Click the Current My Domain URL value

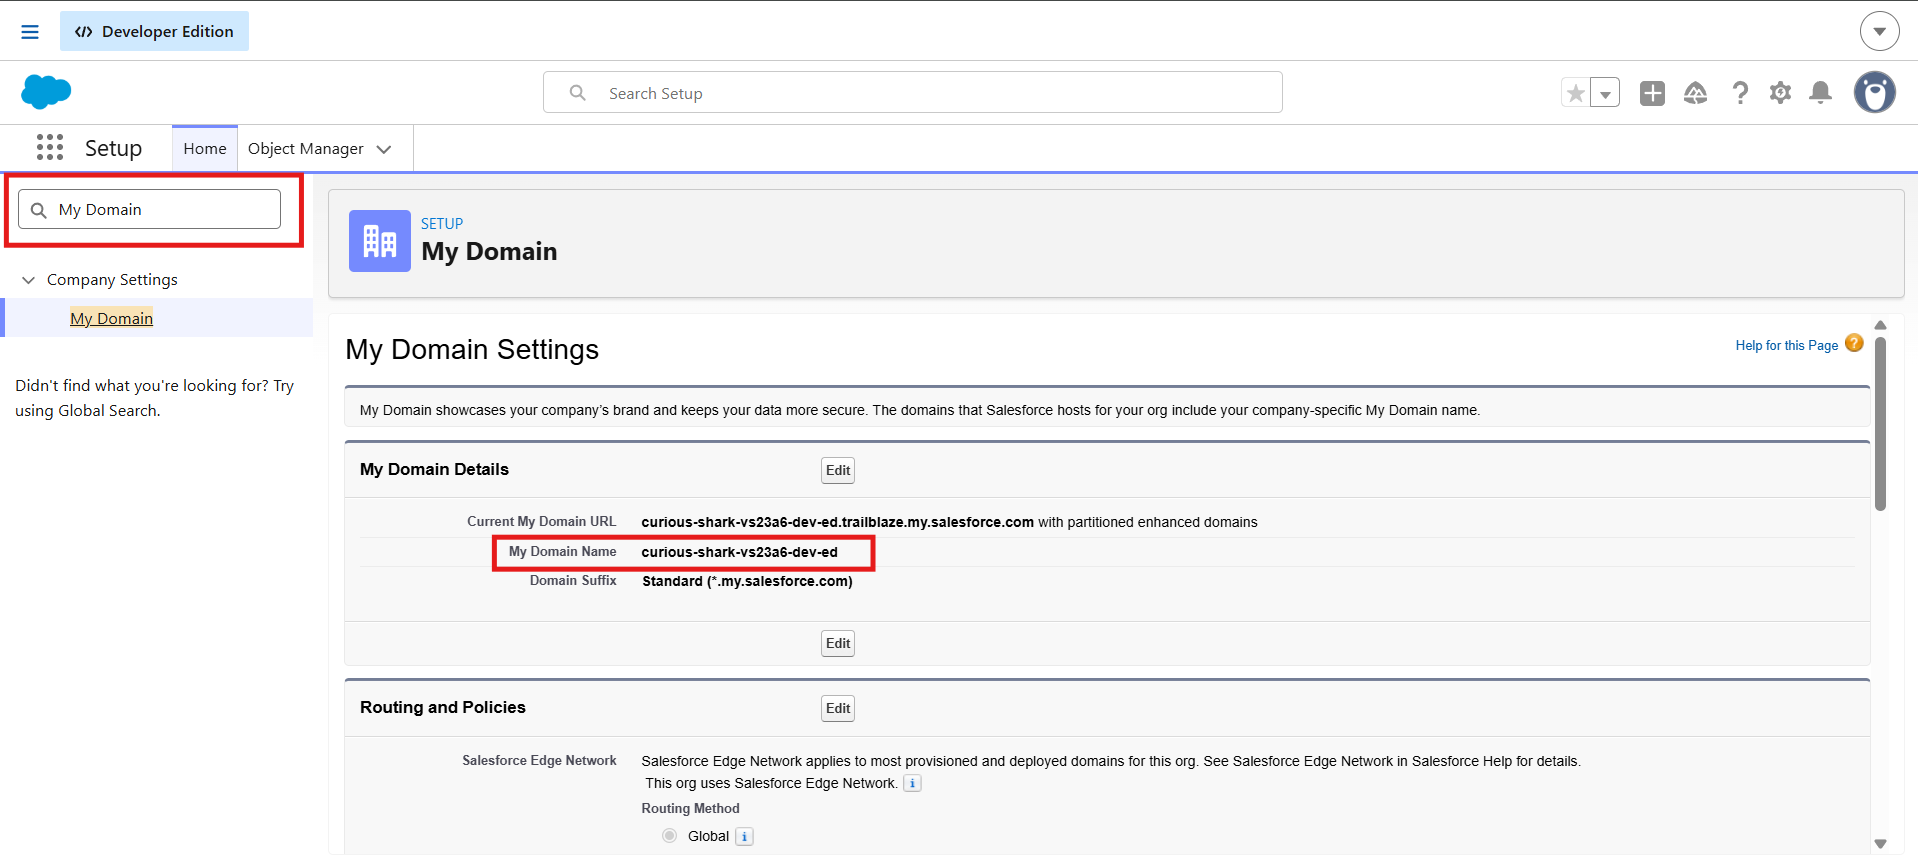pyautogui.click(x=838, y=522)
